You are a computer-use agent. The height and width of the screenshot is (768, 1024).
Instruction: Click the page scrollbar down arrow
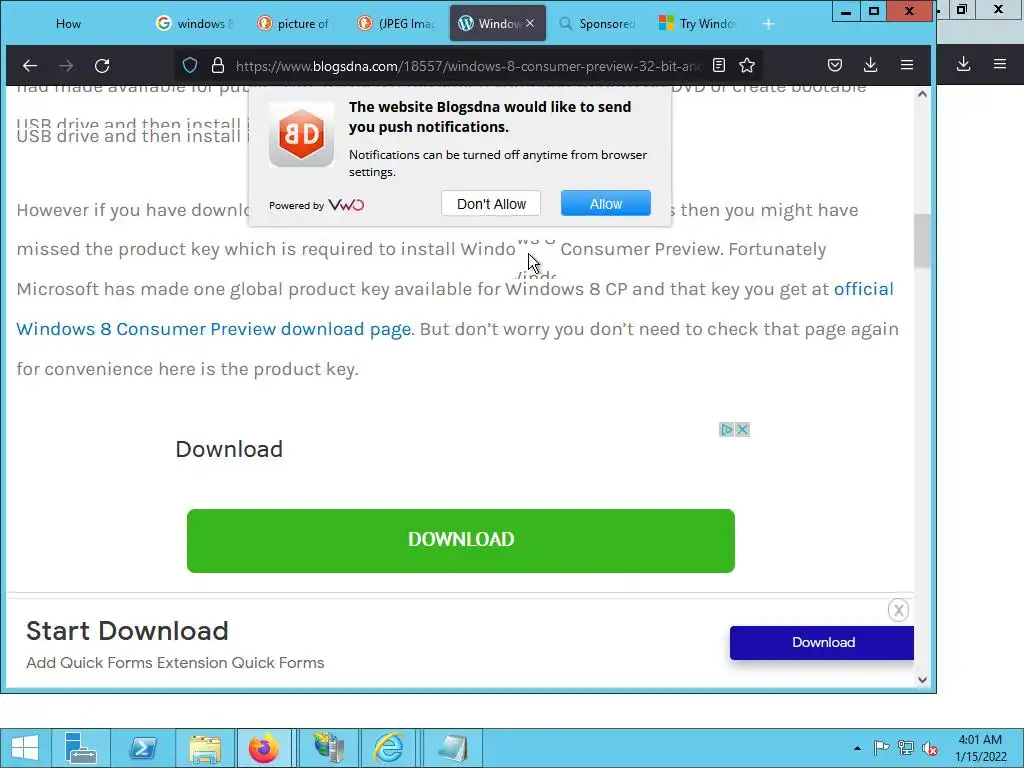[x=922, y=680]
